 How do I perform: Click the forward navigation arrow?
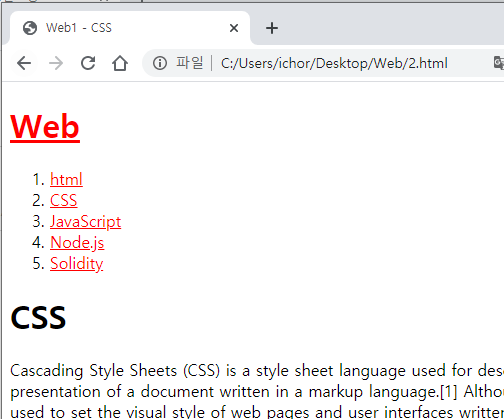(x=56, y=63)
